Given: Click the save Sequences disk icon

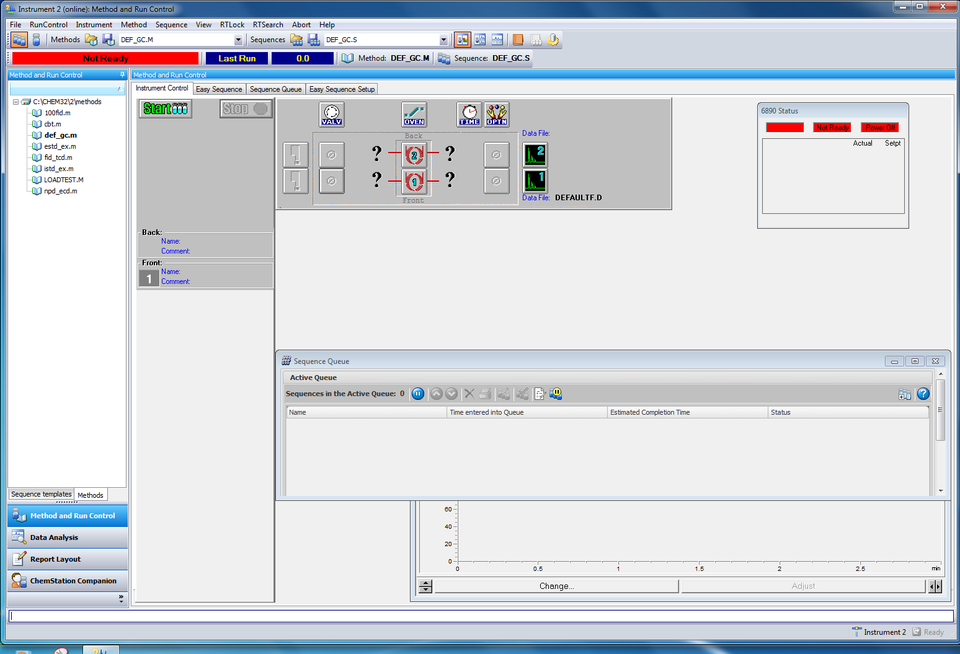Looking at the screenshot, I should (313, 41).
